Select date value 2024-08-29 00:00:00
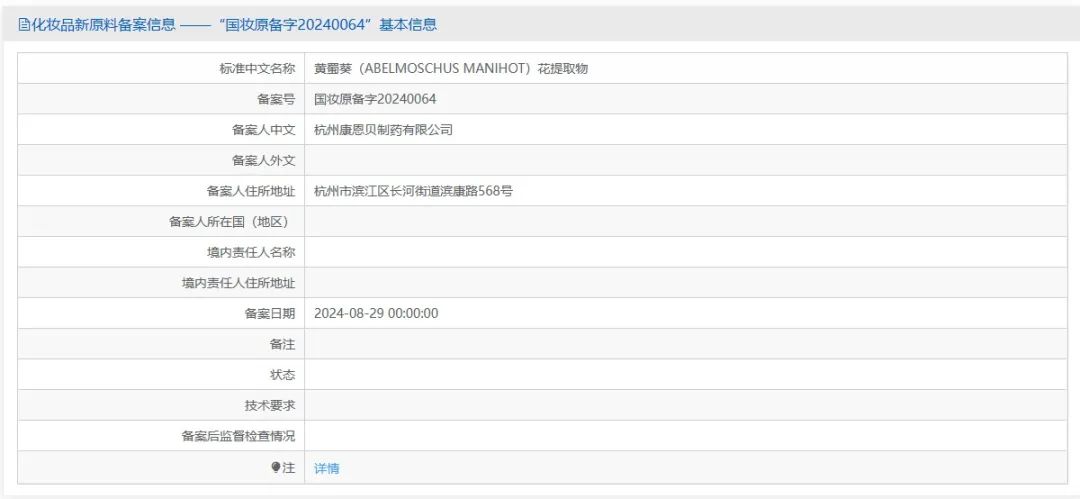Screen dimensions: 1080x499 pyautogui.click(x=376, y=314)
